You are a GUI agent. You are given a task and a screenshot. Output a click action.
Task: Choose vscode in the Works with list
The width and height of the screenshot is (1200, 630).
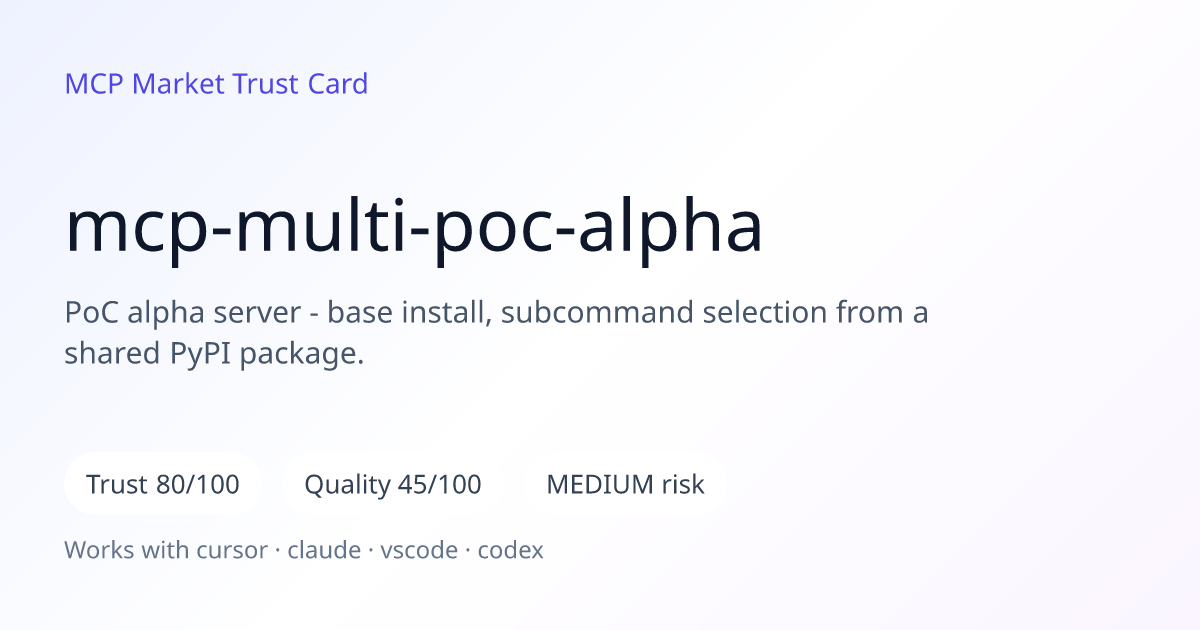(419, 550)
